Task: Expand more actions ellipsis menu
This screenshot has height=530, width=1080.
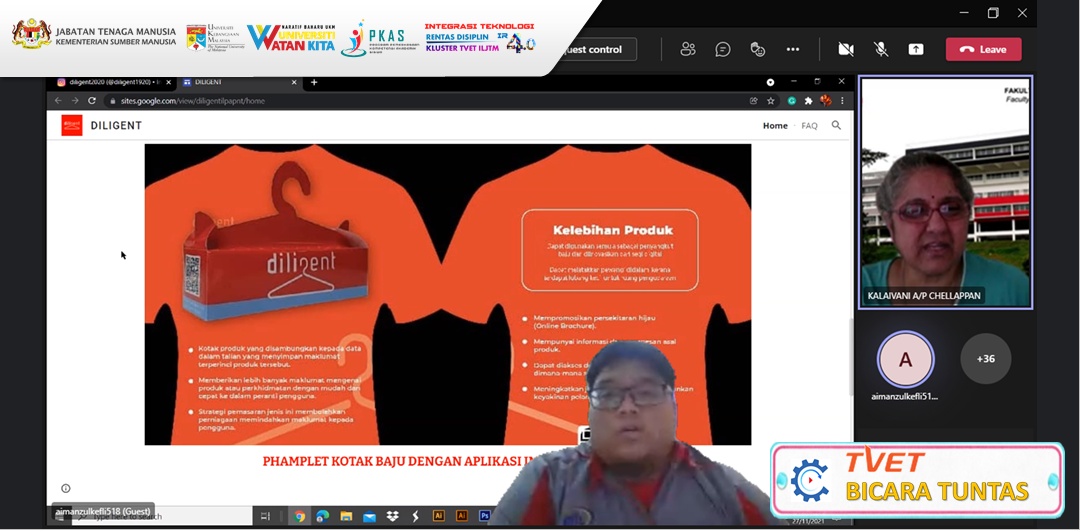Action: pos(793,49)
